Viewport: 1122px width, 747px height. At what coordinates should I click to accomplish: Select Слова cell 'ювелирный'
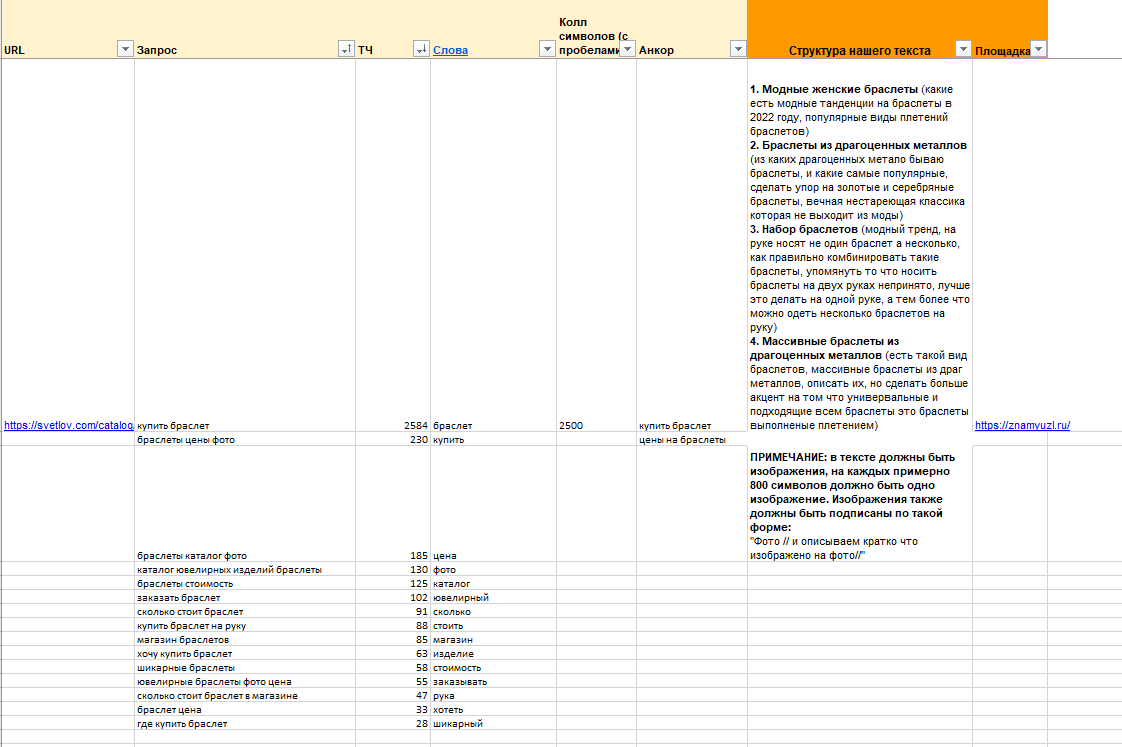tap(493, 597)
